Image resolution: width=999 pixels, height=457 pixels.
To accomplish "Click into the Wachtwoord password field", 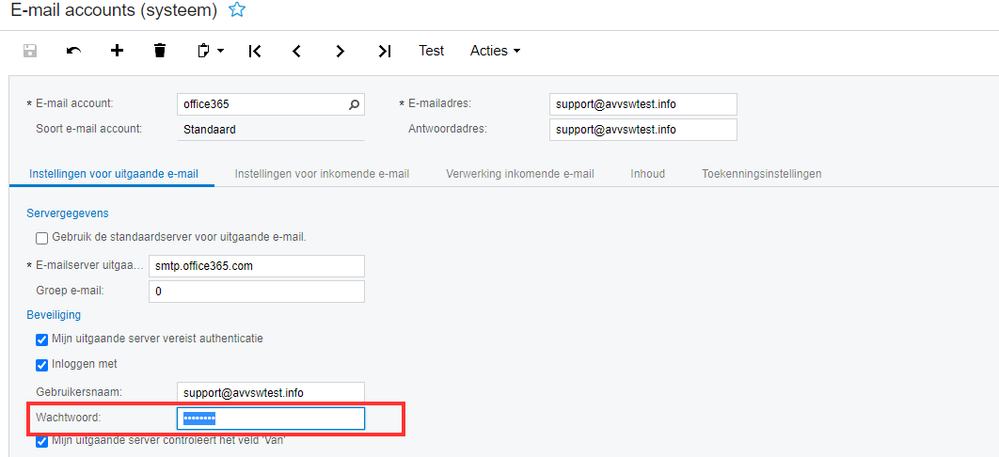I will coord(270,419).
